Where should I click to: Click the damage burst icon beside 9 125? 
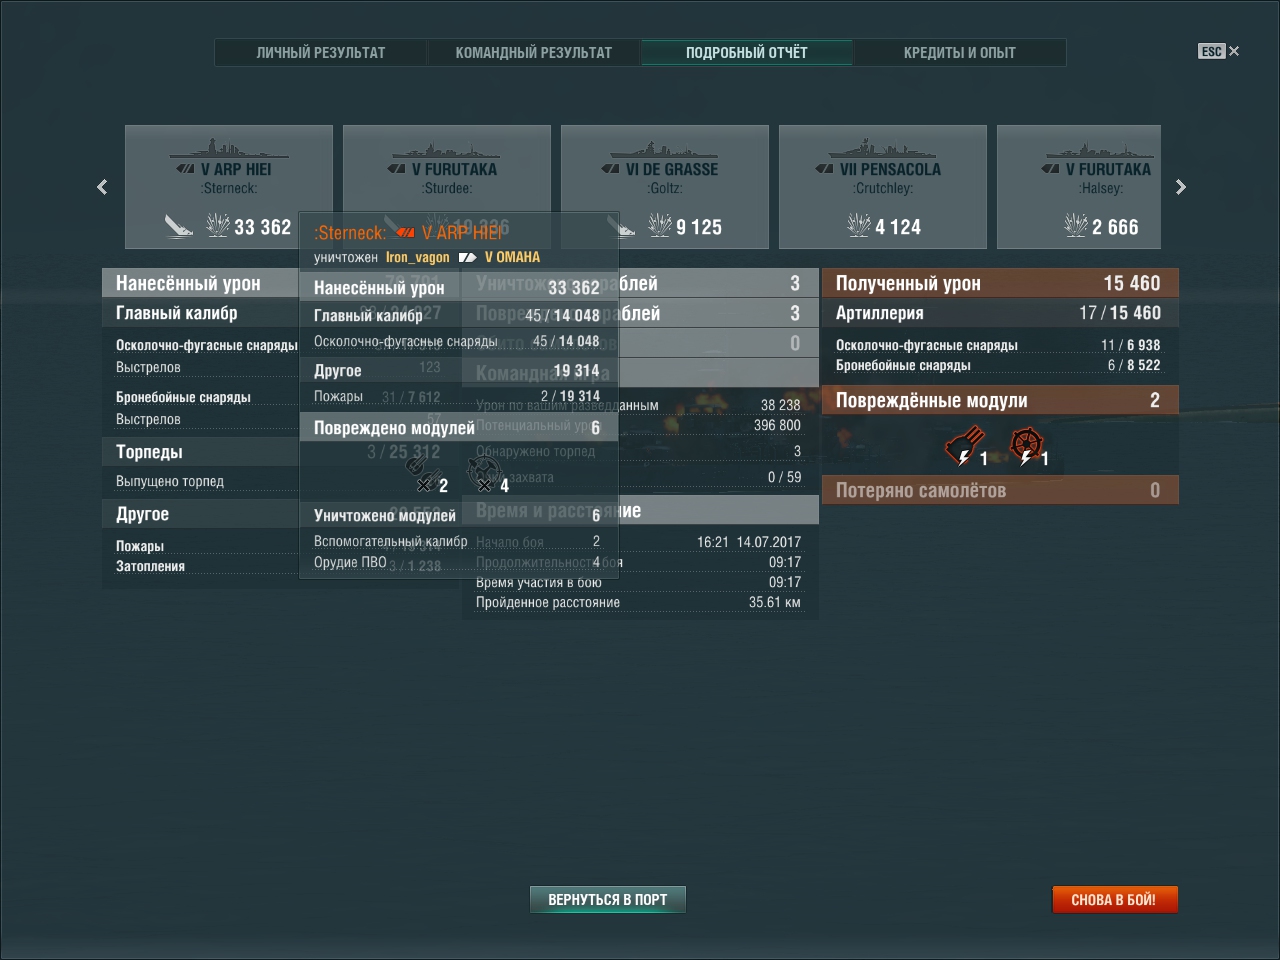tap(659, 226)
